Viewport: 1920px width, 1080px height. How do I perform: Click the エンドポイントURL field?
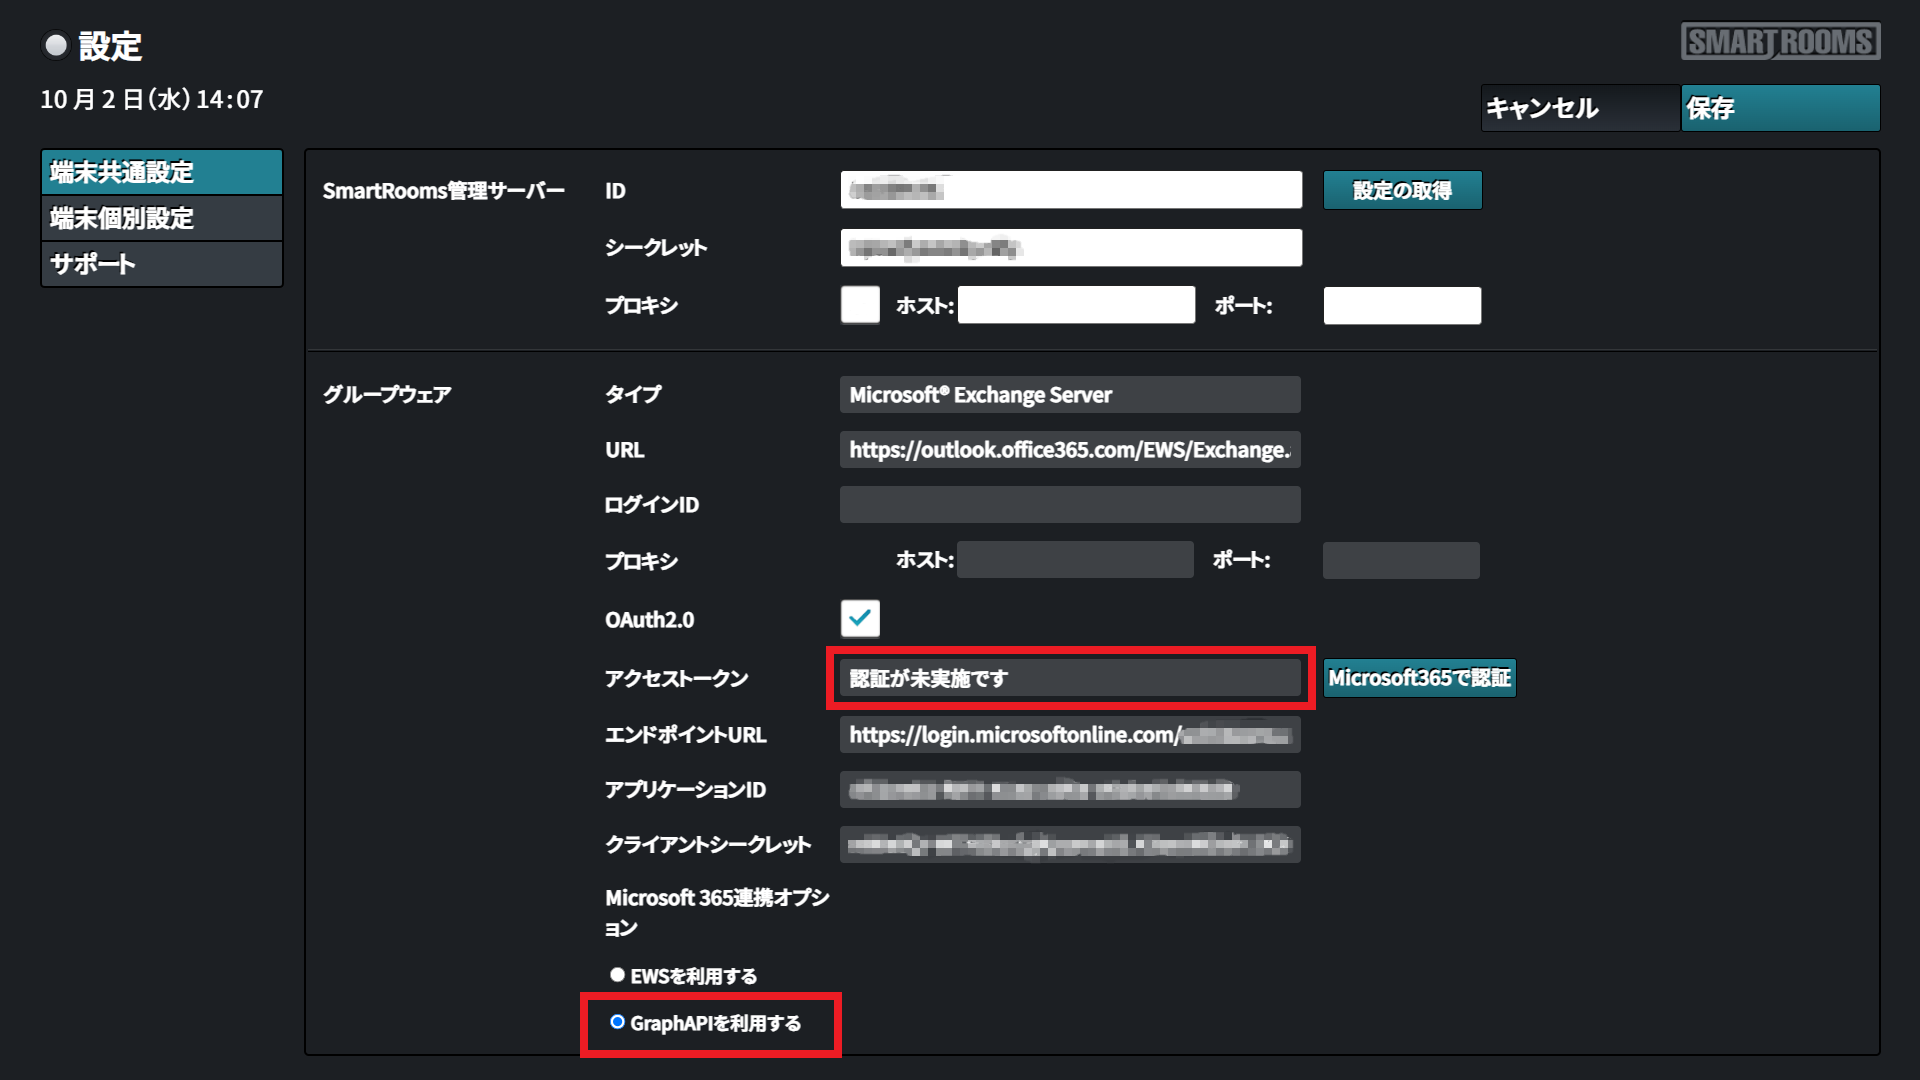[1069, 735]
